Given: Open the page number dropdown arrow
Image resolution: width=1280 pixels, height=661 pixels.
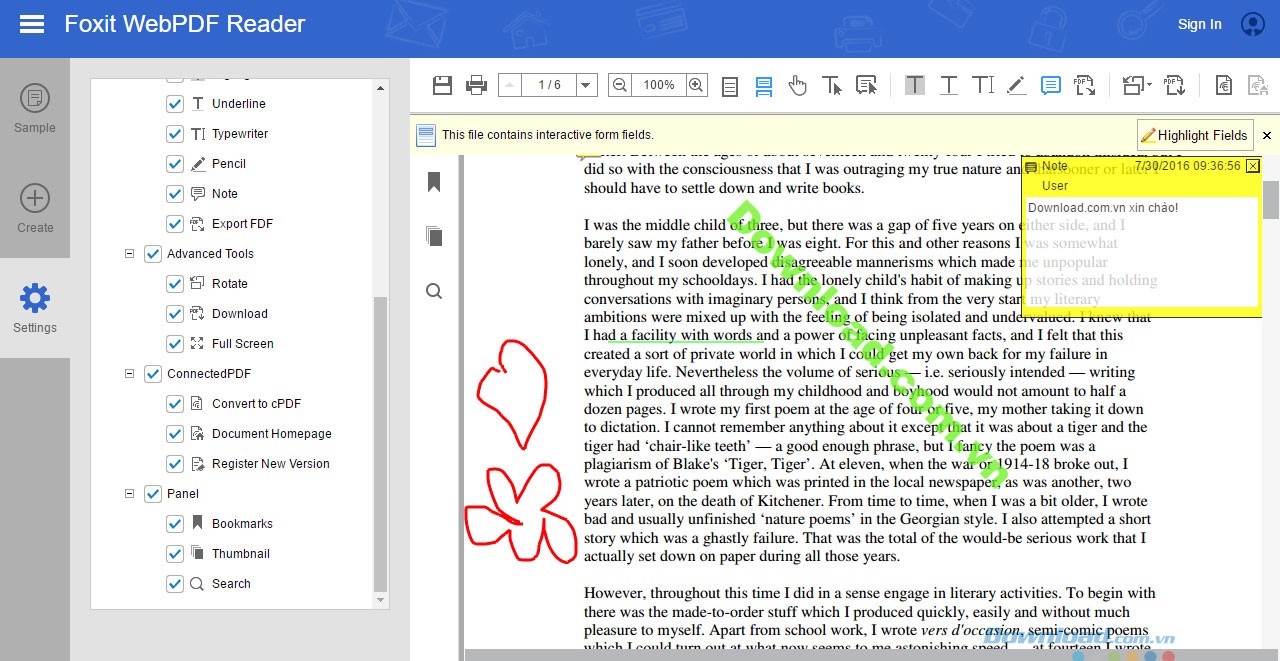Looking at the screenshot, I should point(586,85).
